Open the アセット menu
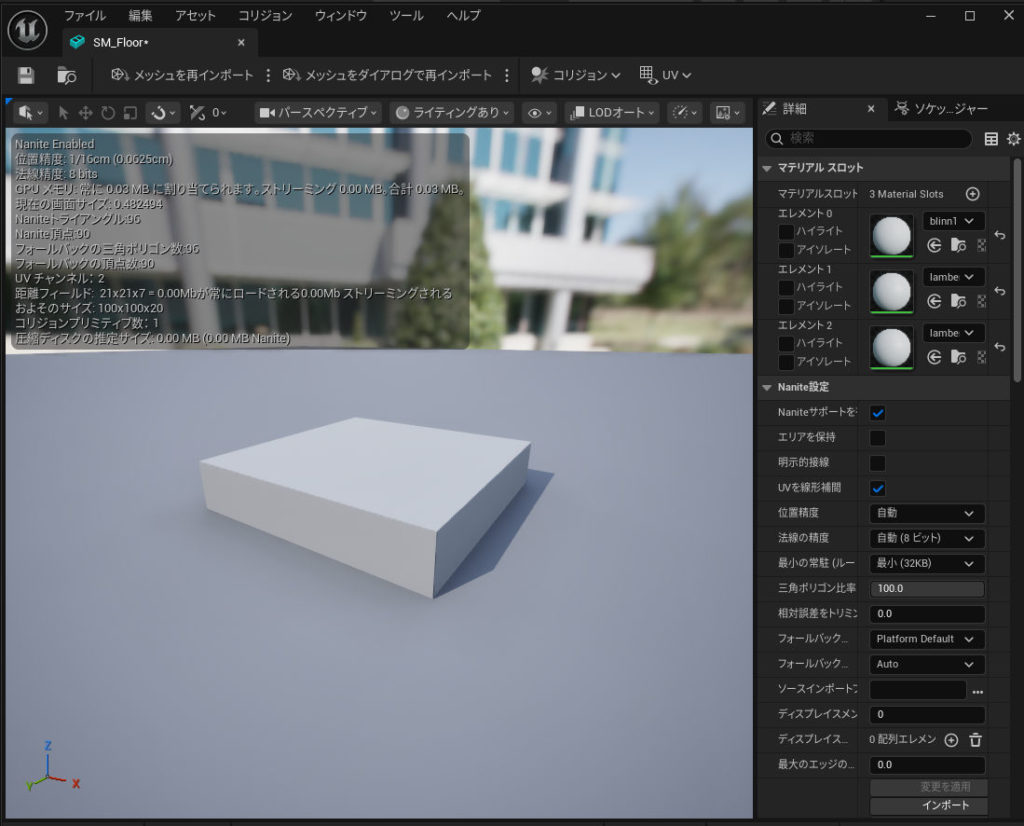The height and width of the screenshot is (826, 1024). point(195,16)
